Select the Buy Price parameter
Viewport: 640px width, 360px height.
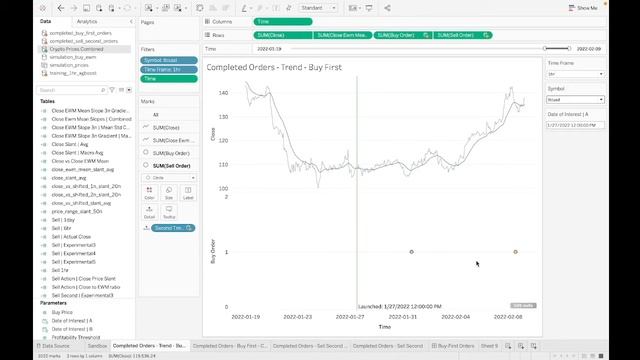coord(62,312)
